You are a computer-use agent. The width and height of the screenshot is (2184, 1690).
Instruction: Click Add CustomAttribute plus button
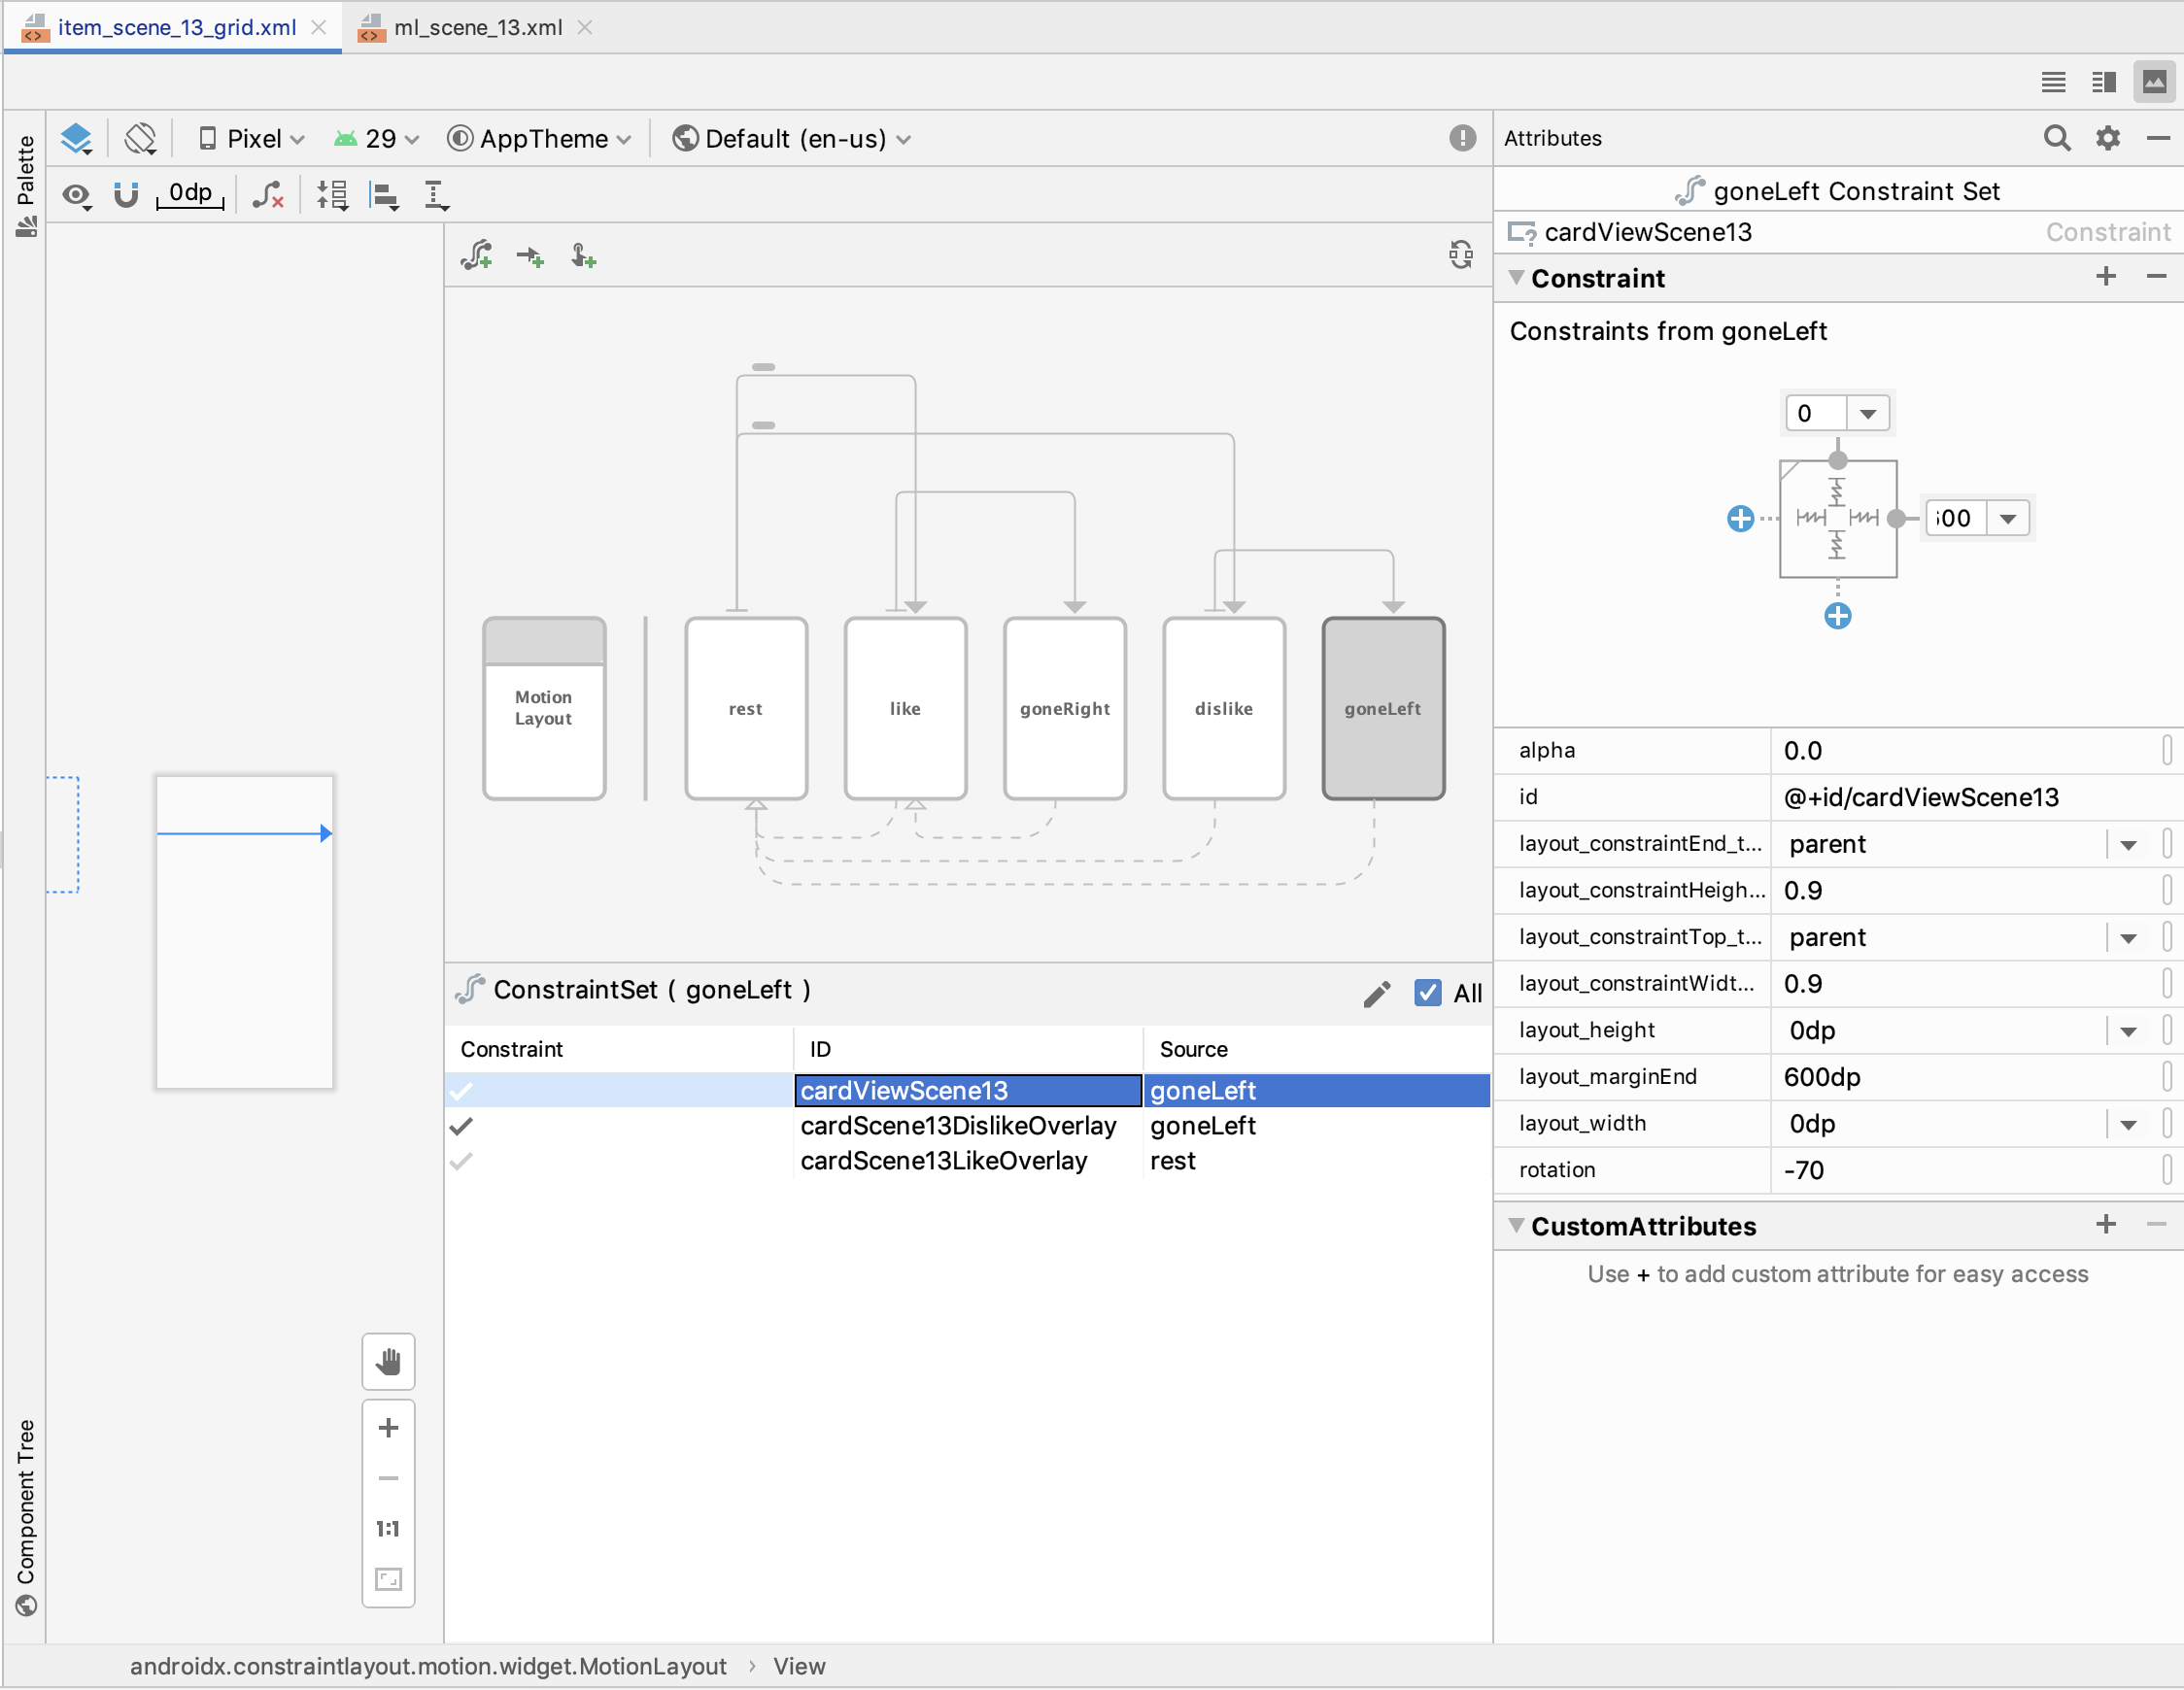click(x=2104, y=1226)
